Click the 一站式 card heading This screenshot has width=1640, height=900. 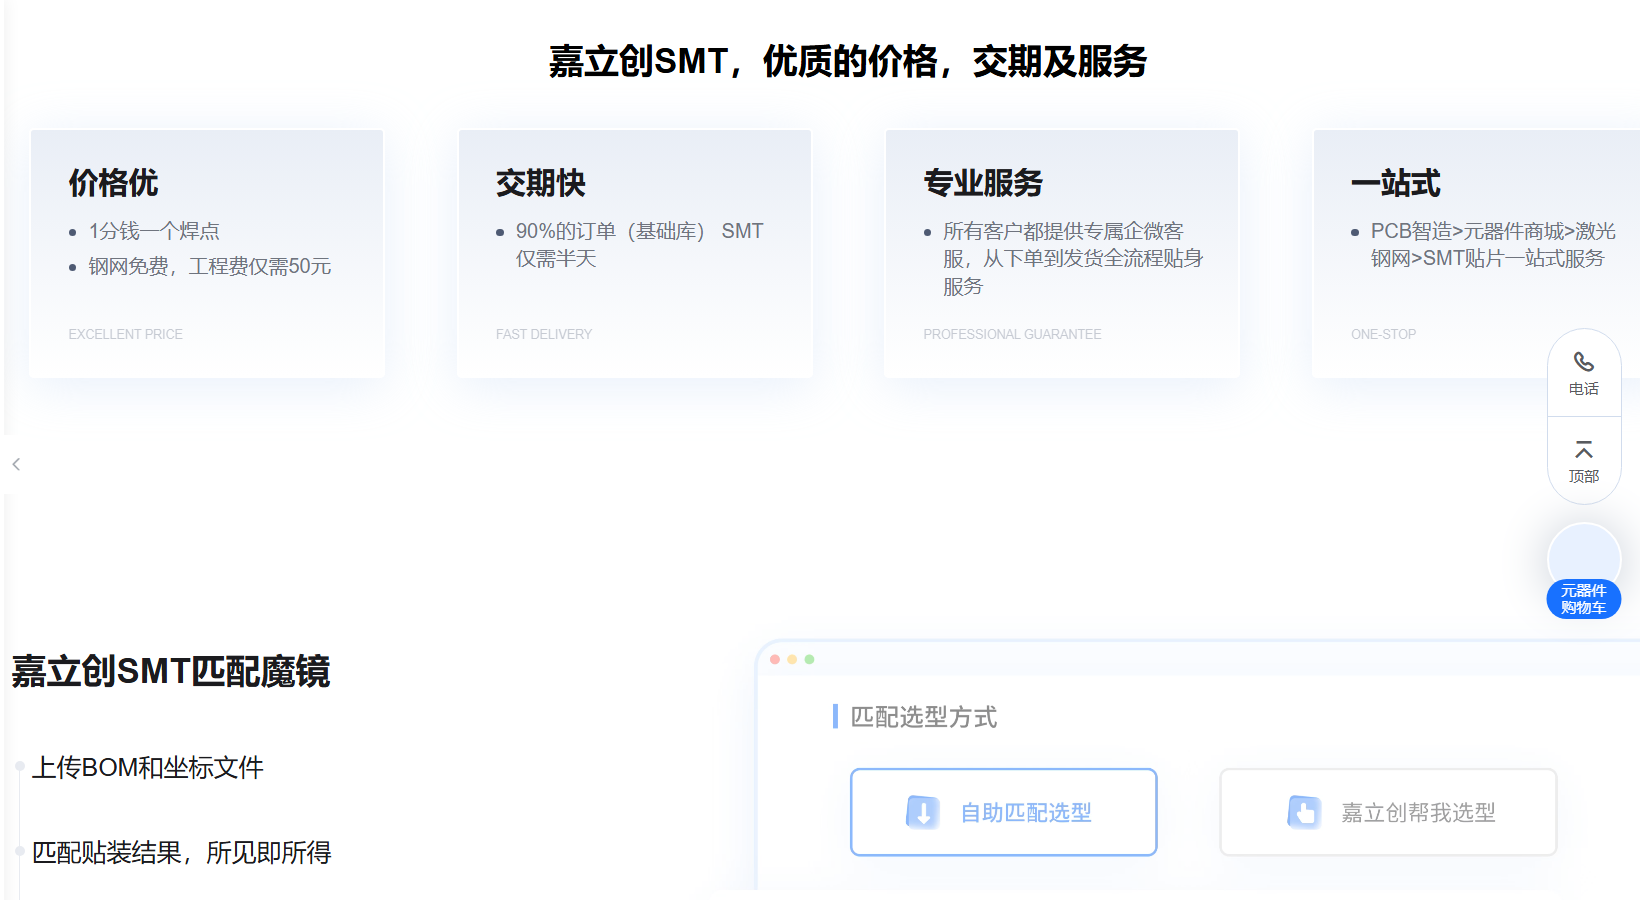(1396, 183)
